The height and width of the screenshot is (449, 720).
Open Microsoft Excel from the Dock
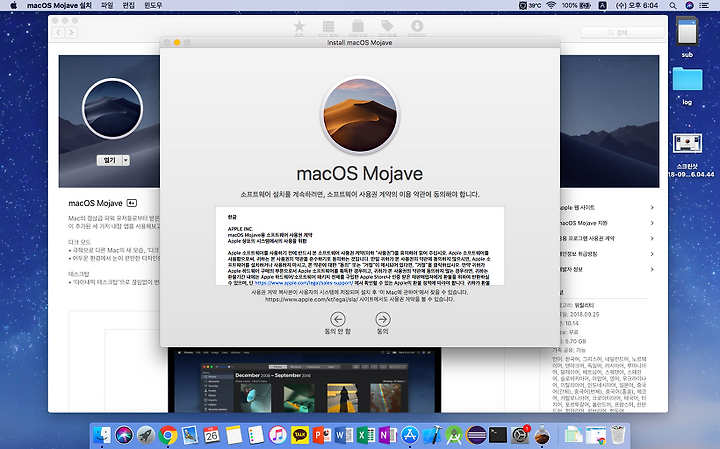(x=366, y=435)
